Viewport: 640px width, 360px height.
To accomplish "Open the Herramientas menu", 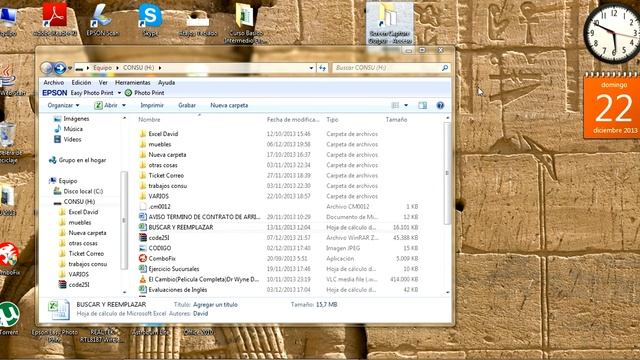I will tap(133, 82).
